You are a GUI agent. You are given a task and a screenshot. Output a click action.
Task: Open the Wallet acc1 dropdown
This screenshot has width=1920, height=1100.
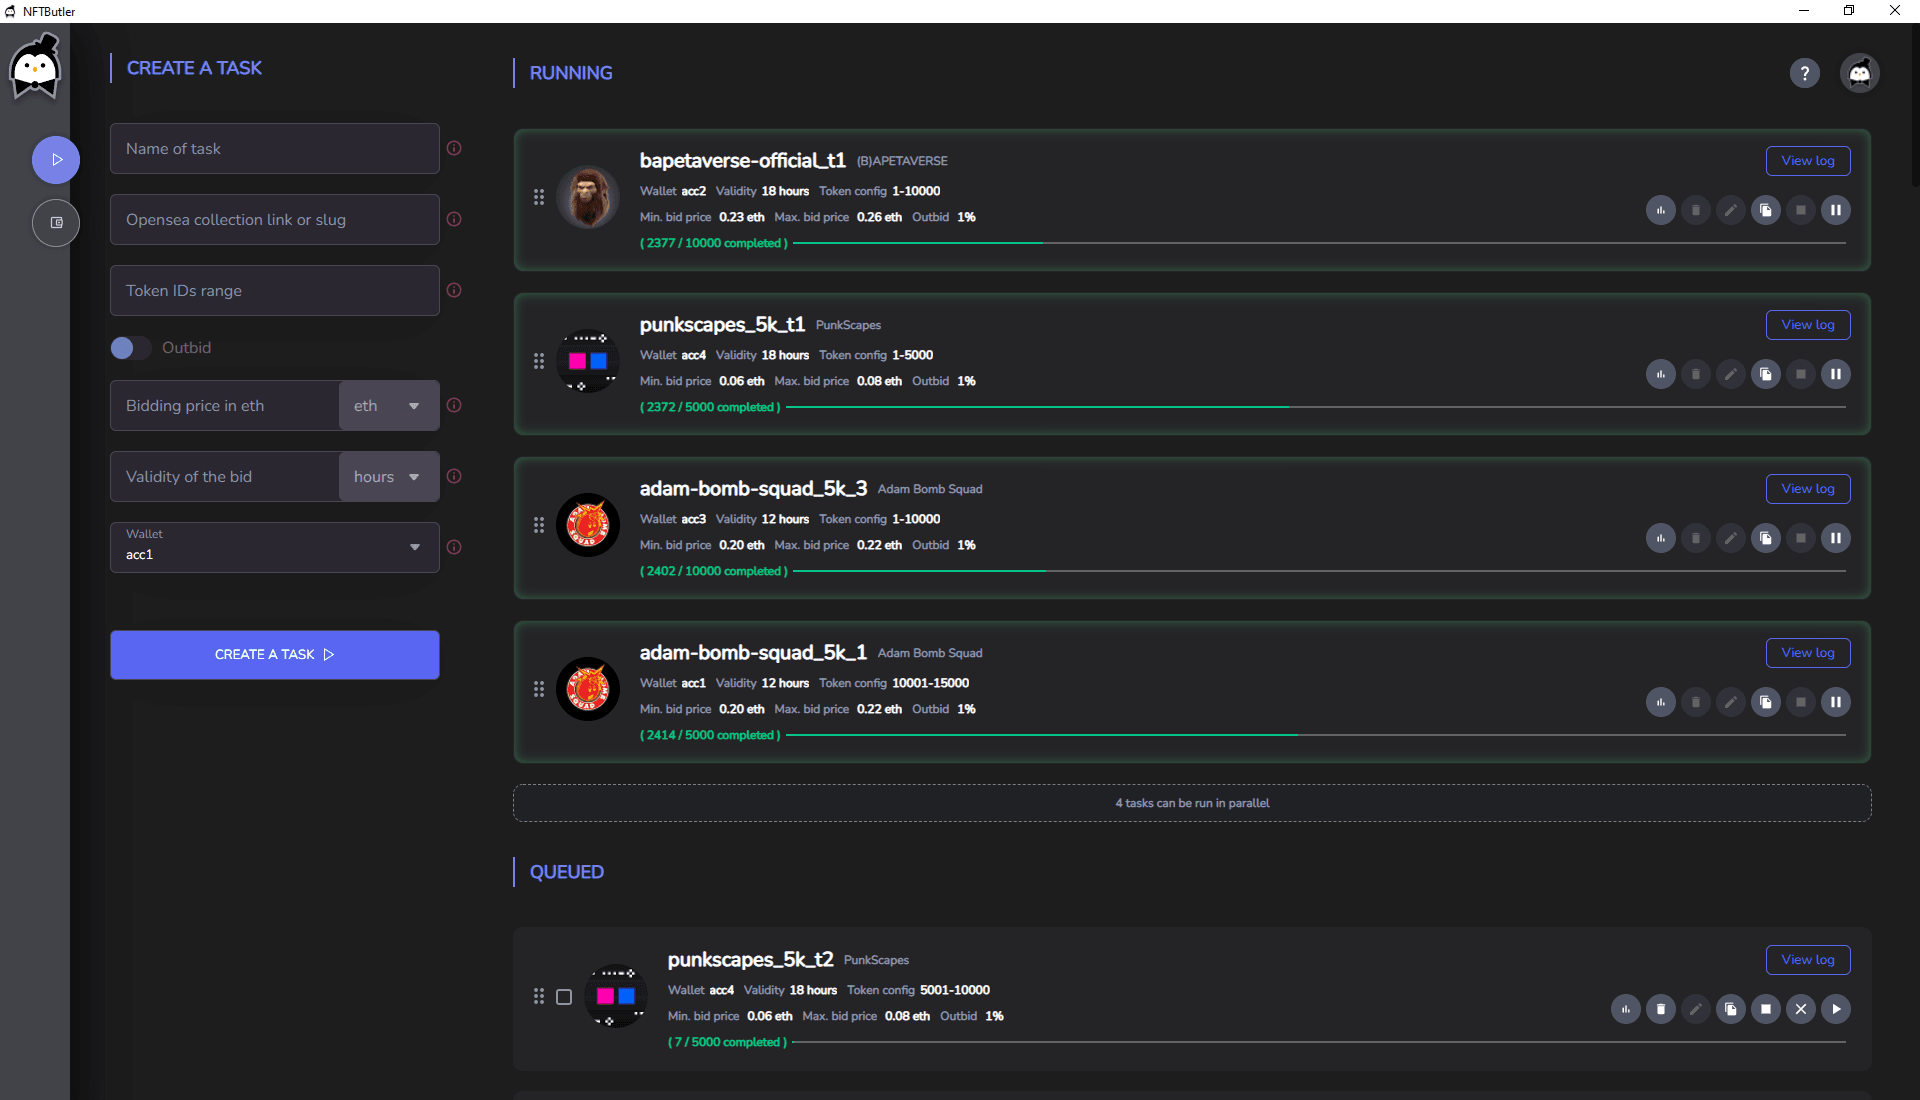(275, 547)
